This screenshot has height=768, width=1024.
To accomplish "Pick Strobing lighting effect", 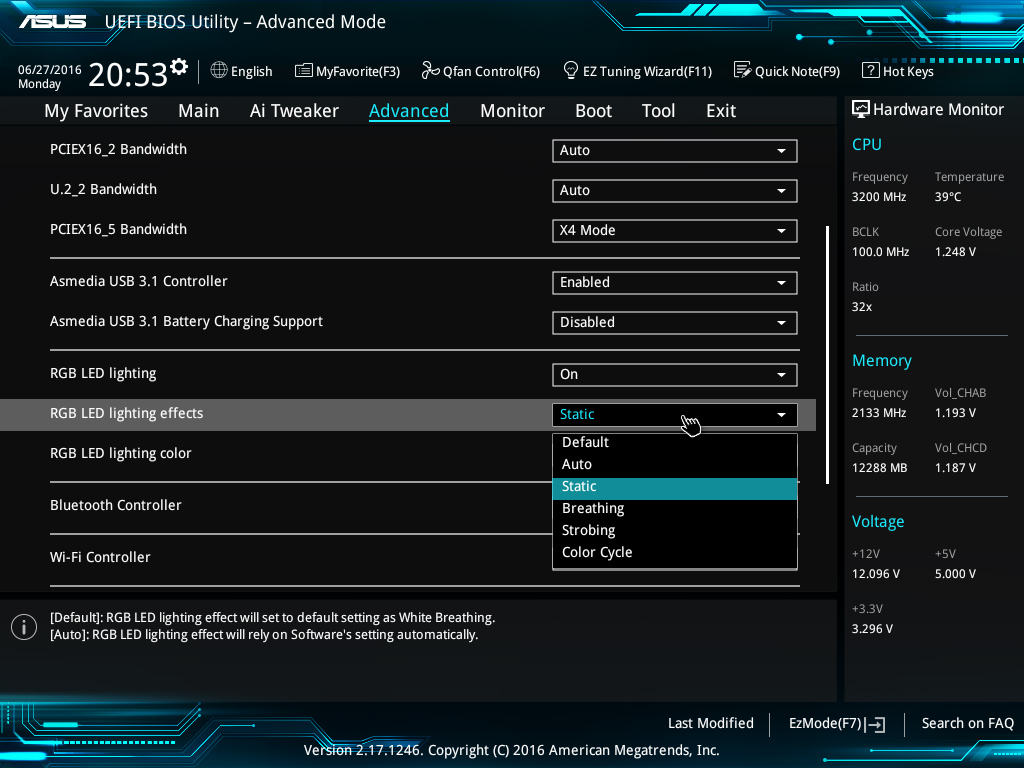I will (x=675, y=530).
